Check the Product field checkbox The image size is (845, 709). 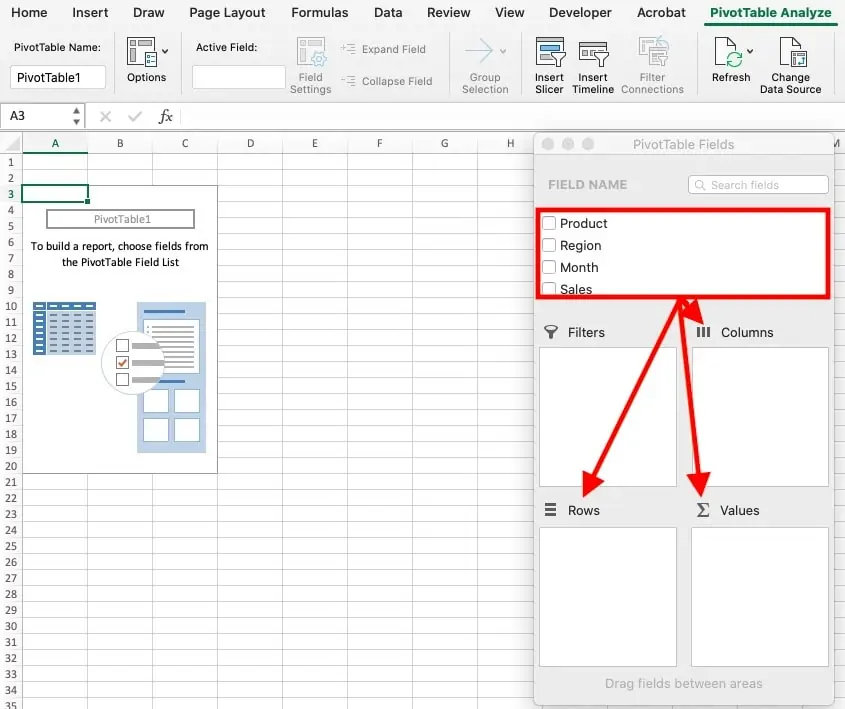coord(548,223)
